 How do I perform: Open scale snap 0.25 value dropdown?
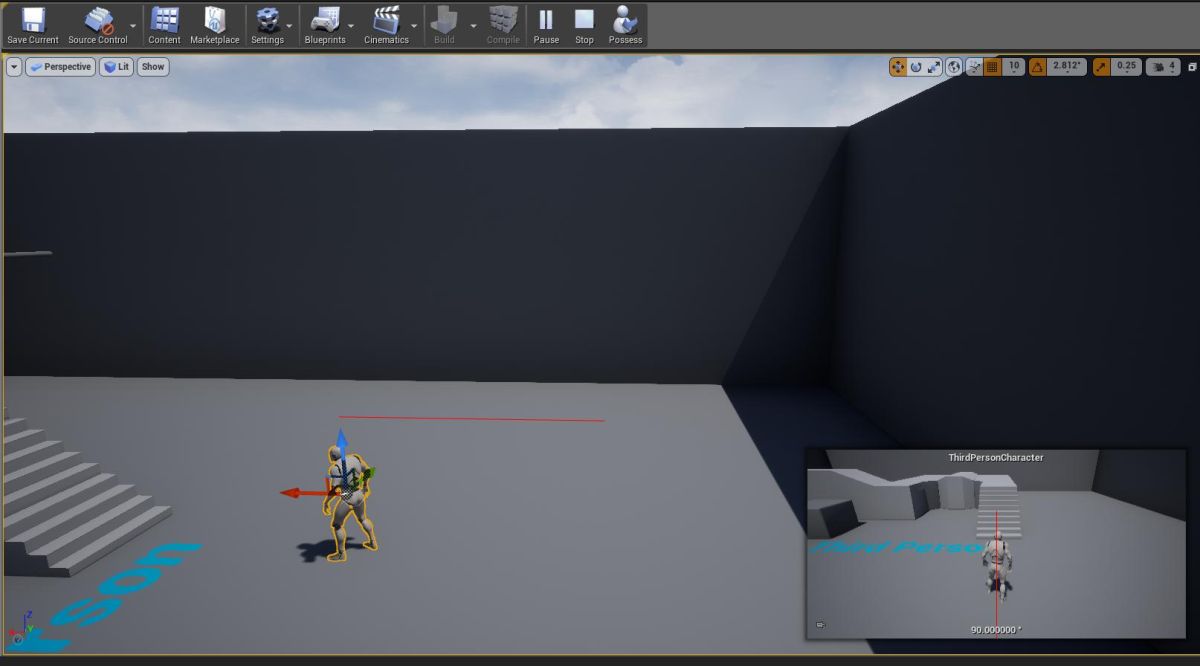(1127, 67)
